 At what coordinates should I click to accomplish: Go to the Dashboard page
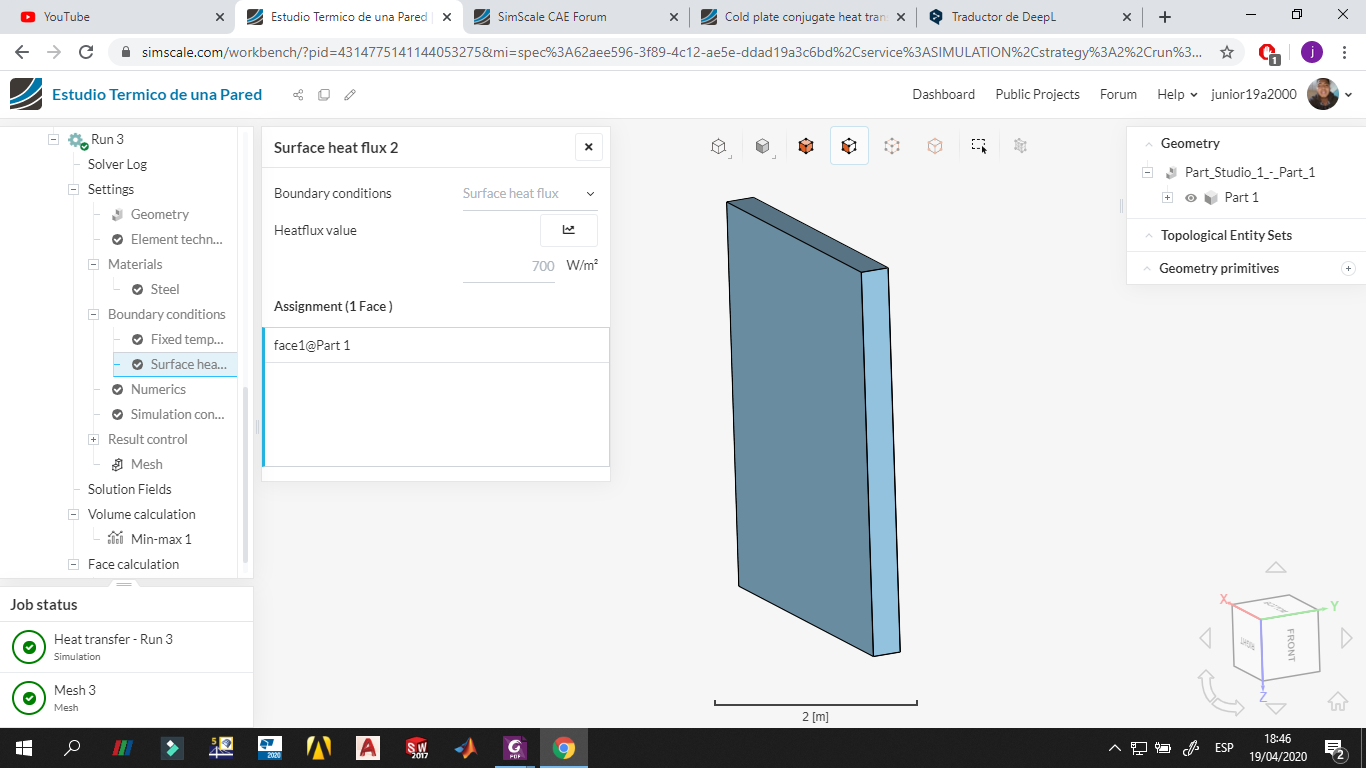[943, 94]
